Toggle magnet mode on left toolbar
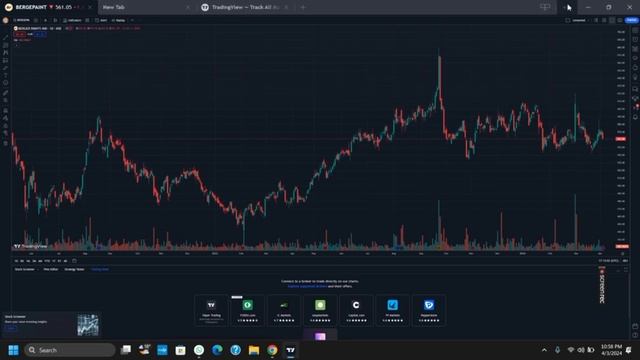 6,111
